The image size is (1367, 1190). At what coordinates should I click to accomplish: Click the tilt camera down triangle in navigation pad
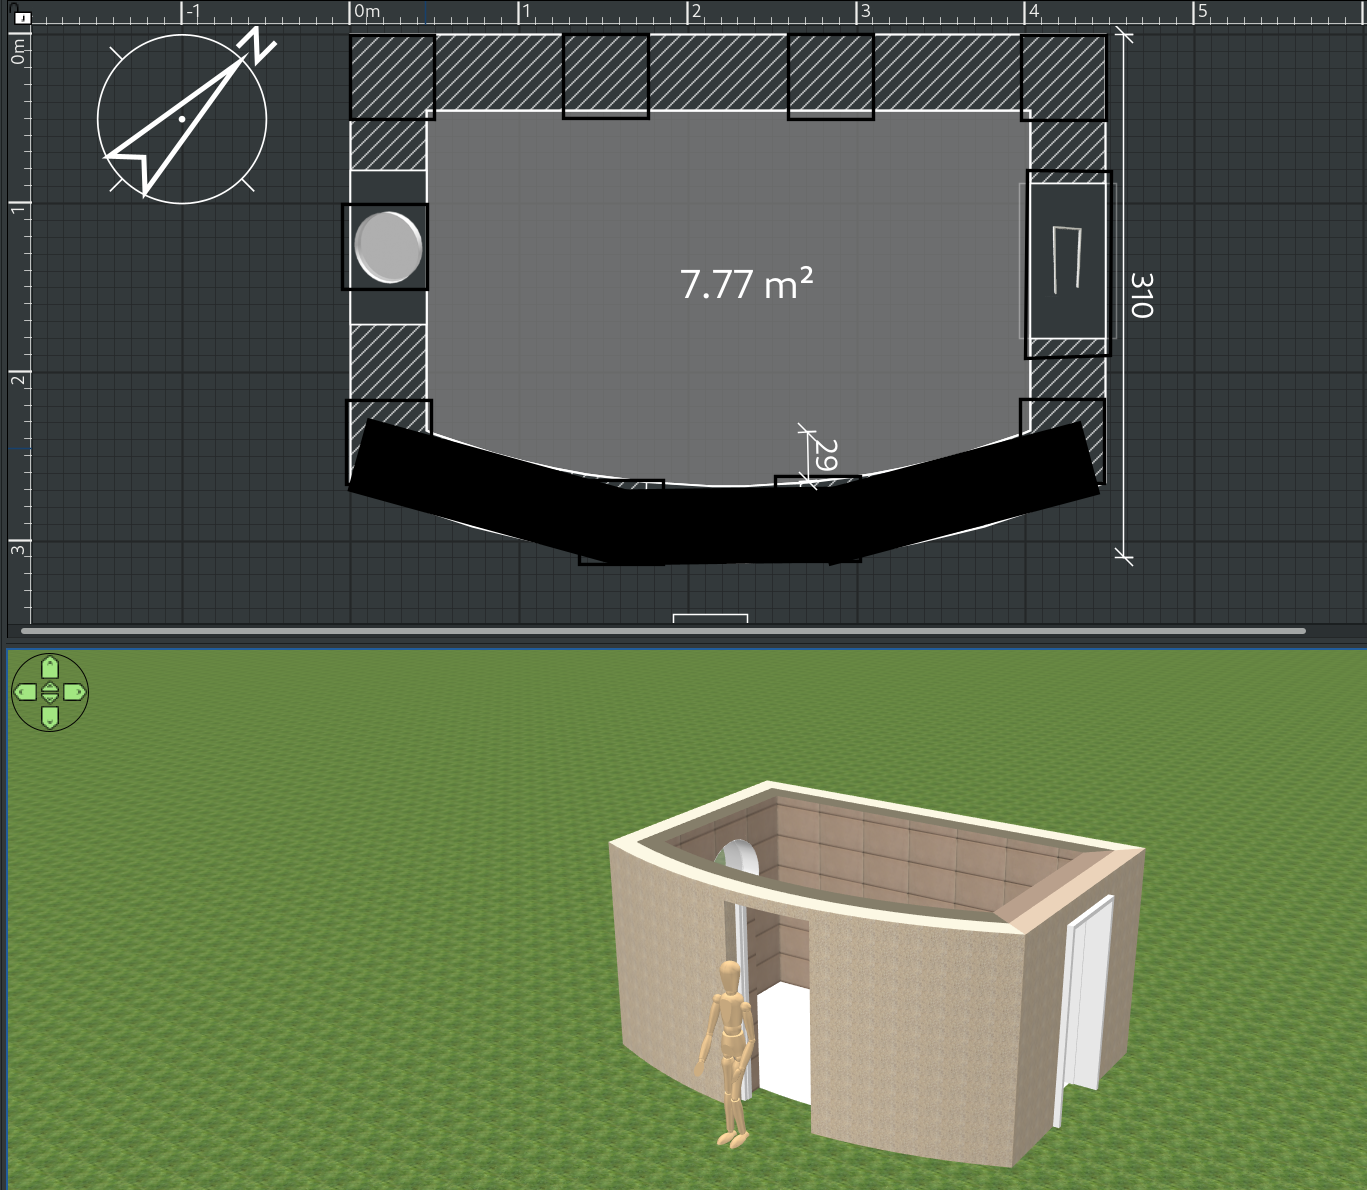pyautogui.click(x=50, y=698)
